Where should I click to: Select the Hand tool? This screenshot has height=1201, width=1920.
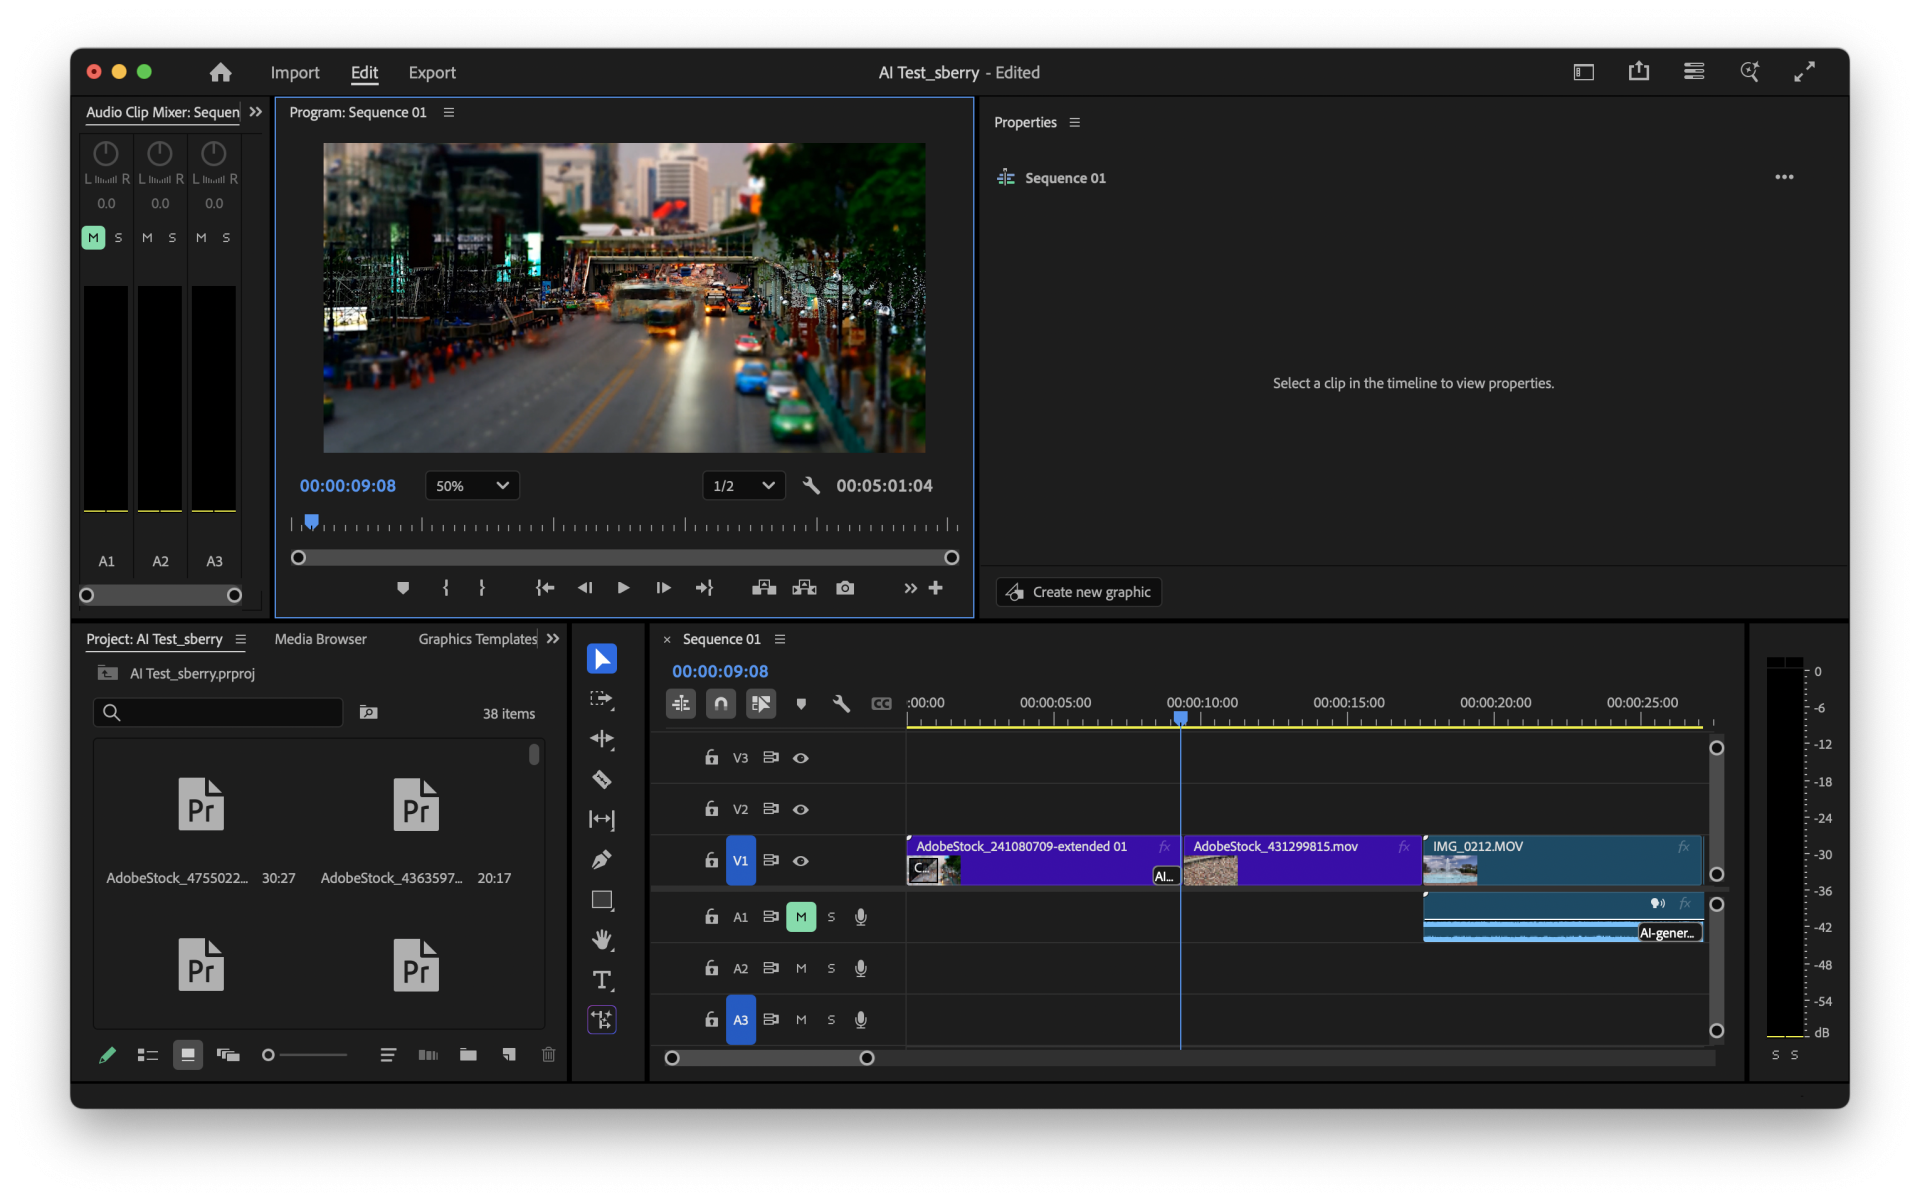pyautogui.click(x=602, y=939)
